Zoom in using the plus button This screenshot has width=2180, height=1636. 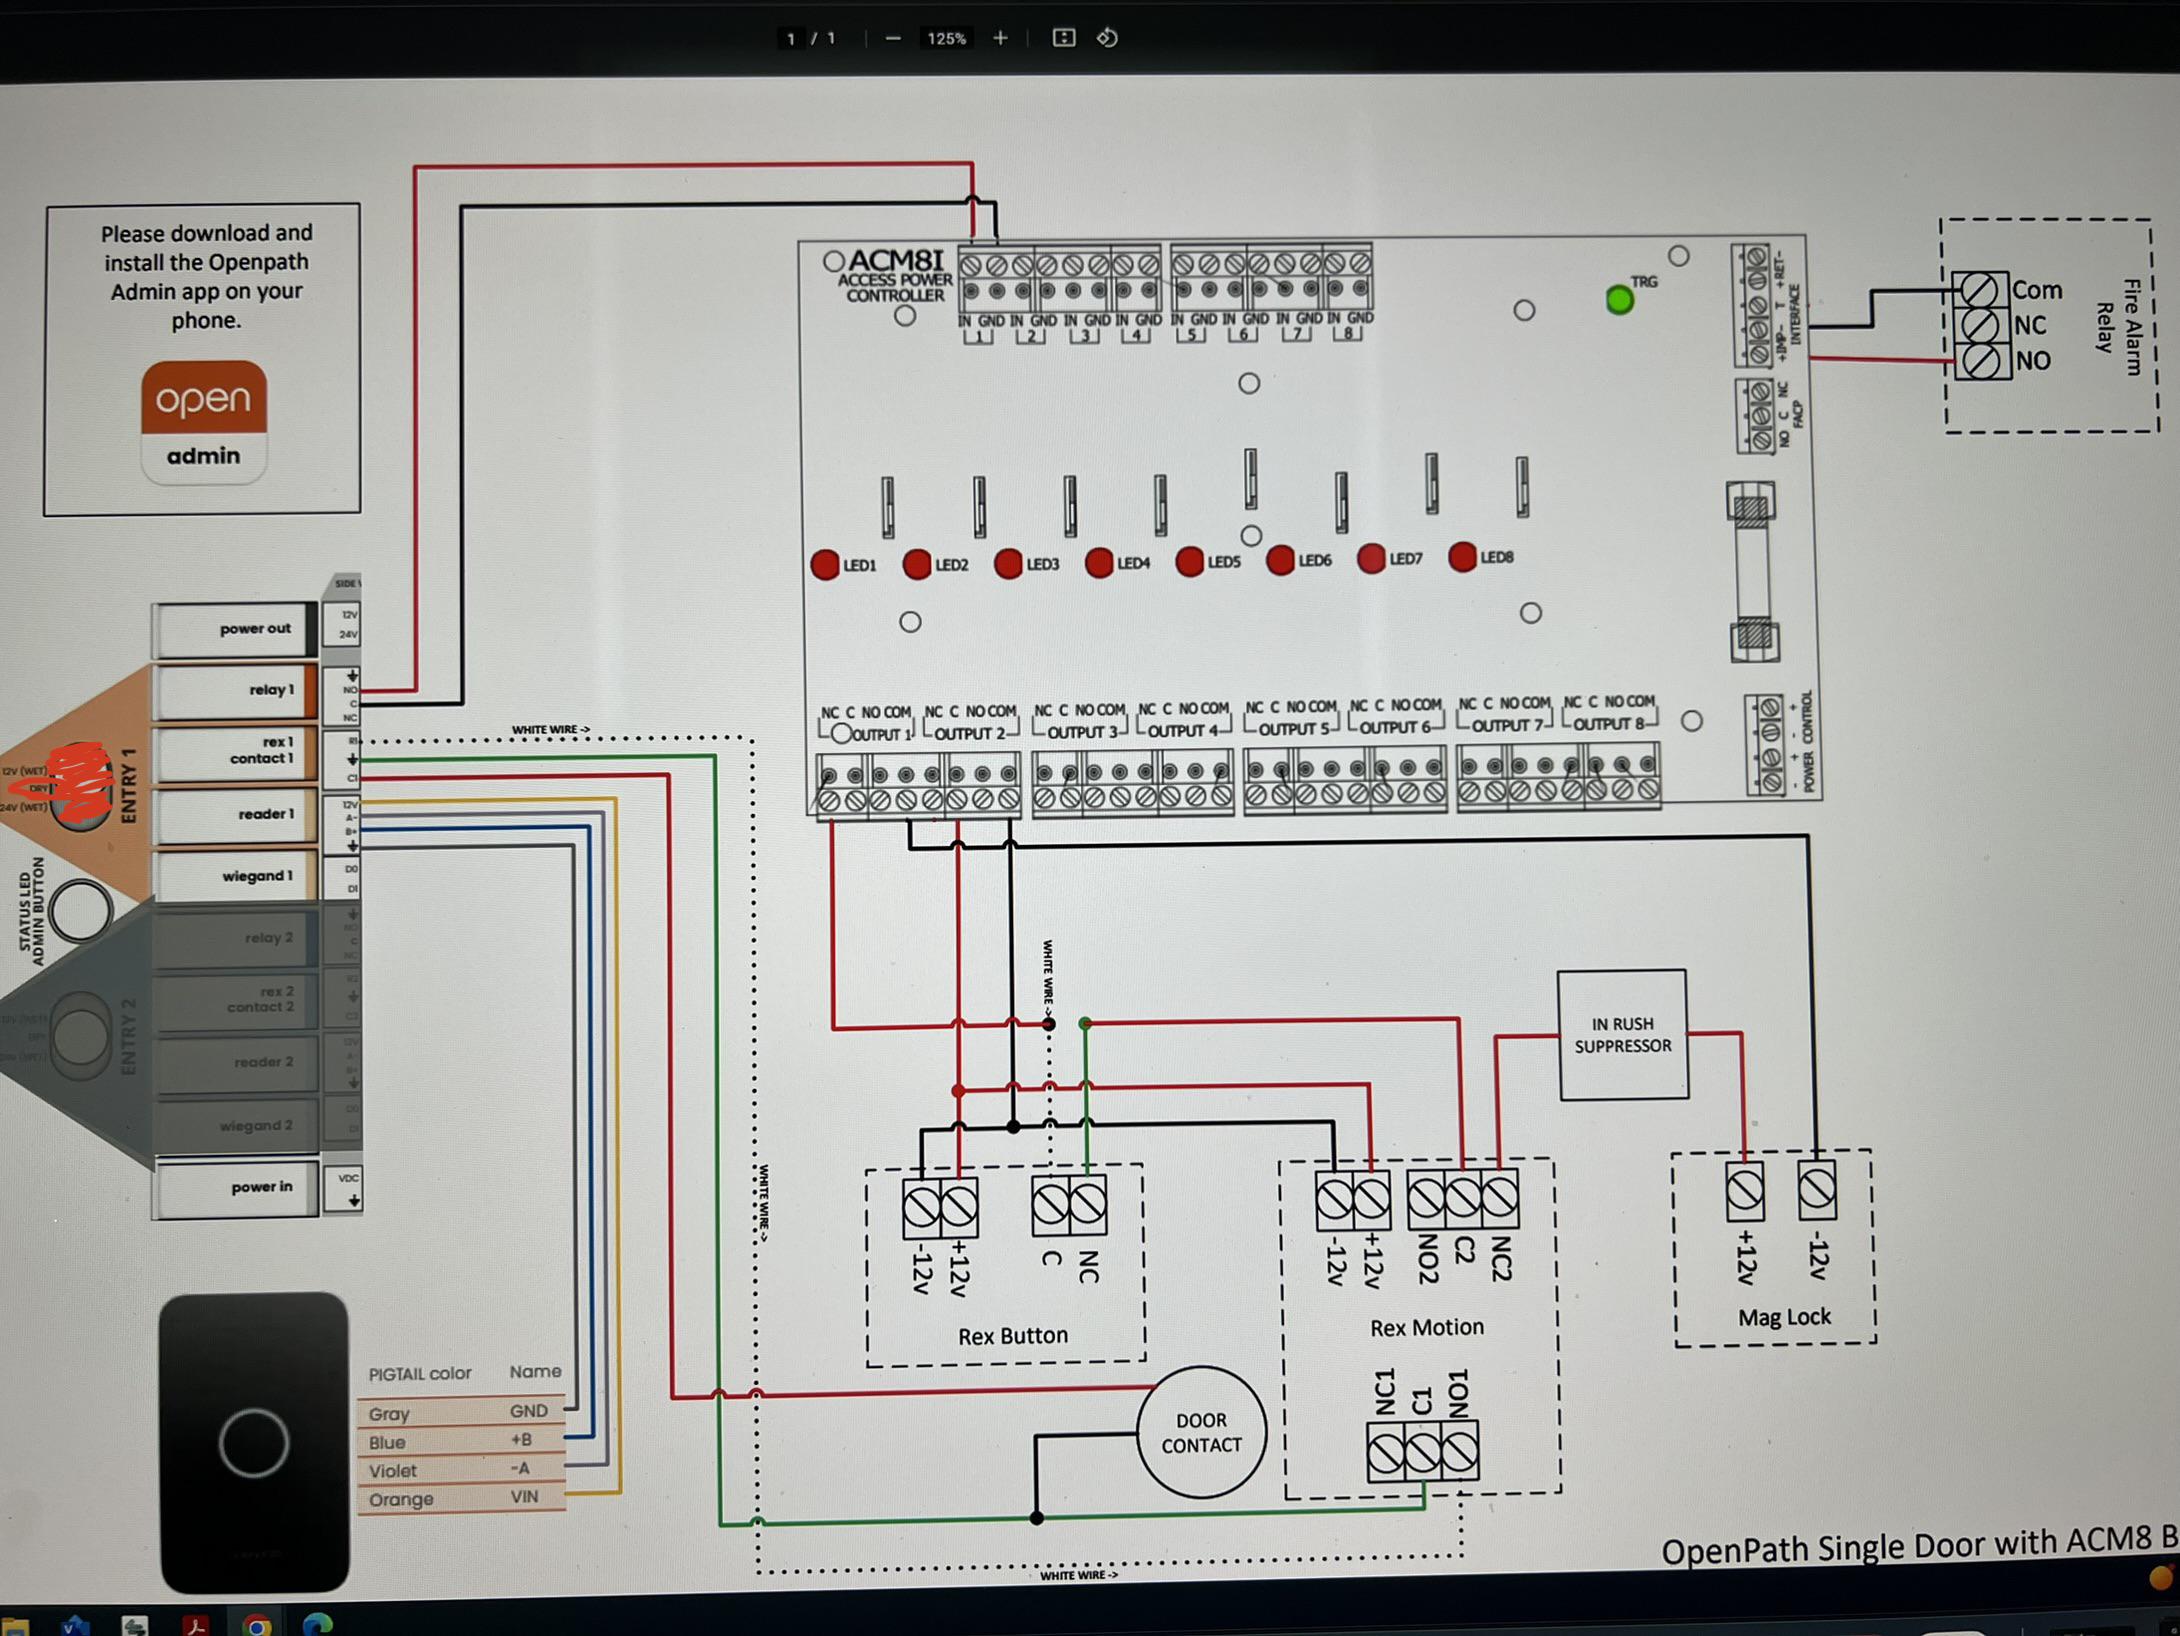(999, 37)
